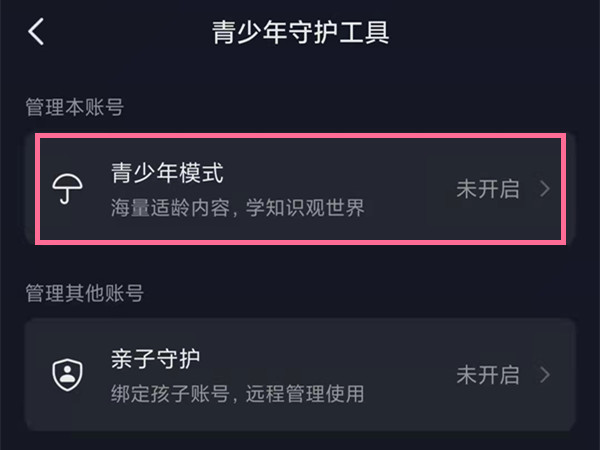Select the 亲子守护 card

click(300, 375)
